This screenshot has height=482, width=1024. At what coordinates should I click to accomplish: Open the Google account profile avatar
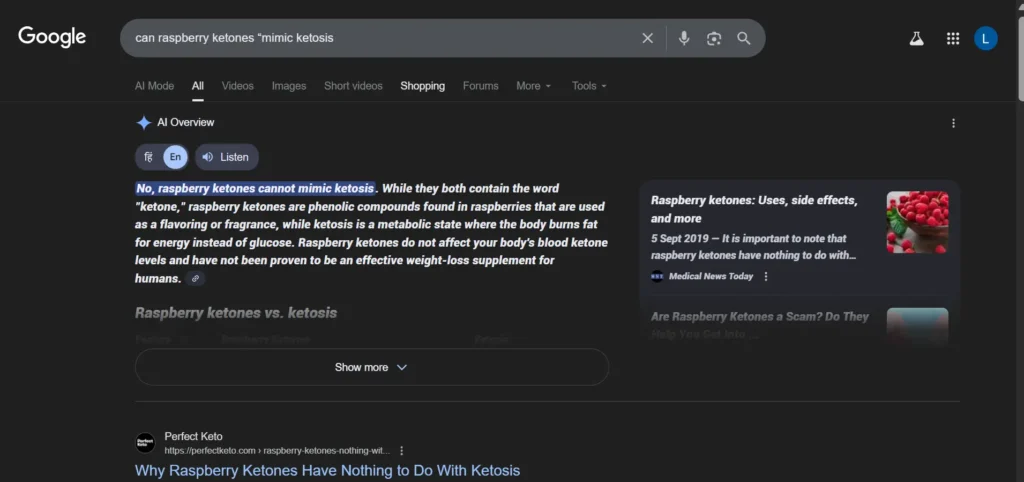pos(986,39)
